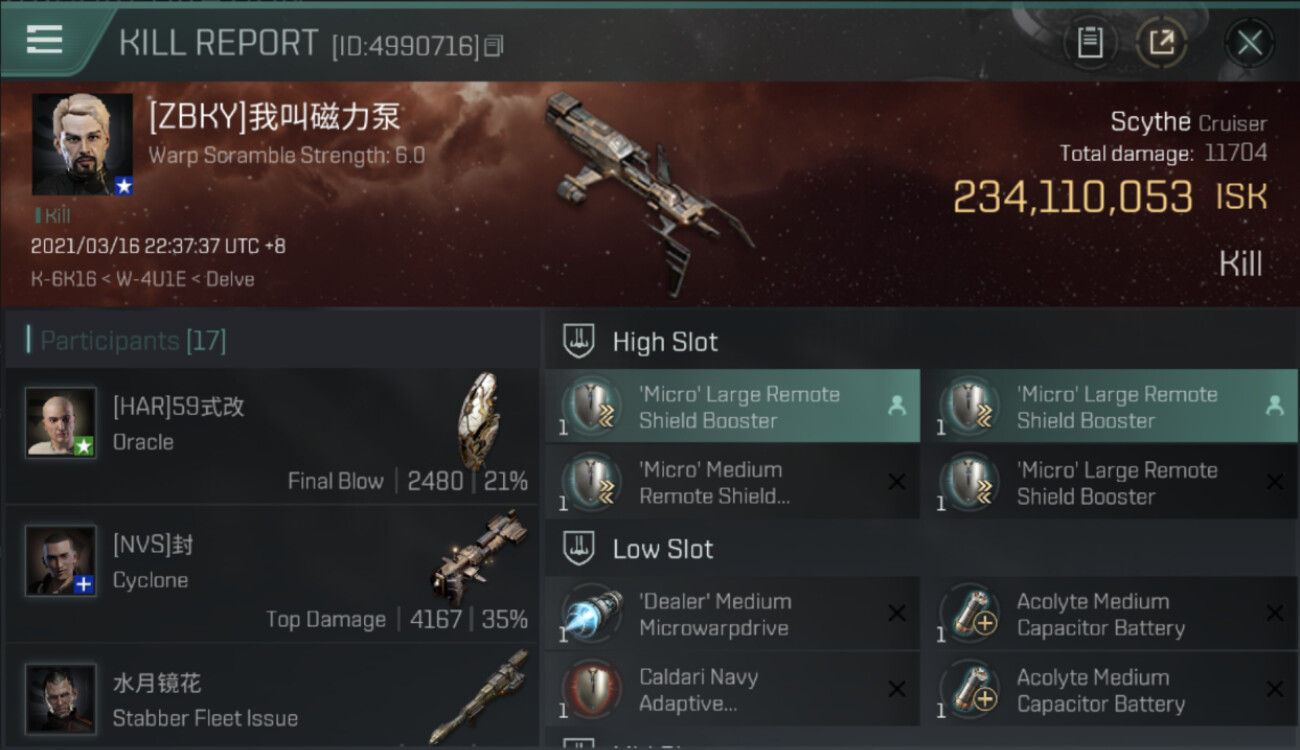Open the hamburger menu

(x=45, y=40)
